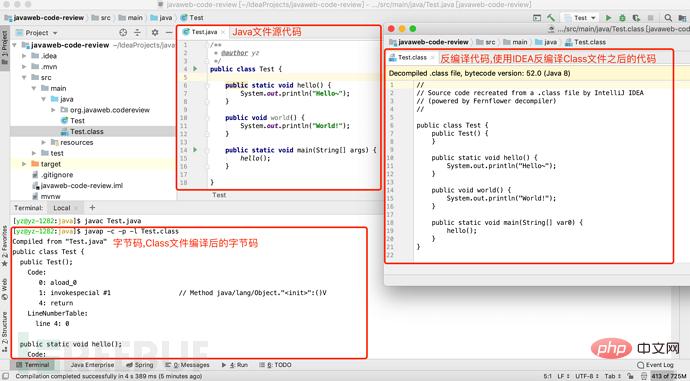This screenshot has height=381, width=690.
Task: Toggle 2: Favorites side tool button
Action: coord(5,245)
